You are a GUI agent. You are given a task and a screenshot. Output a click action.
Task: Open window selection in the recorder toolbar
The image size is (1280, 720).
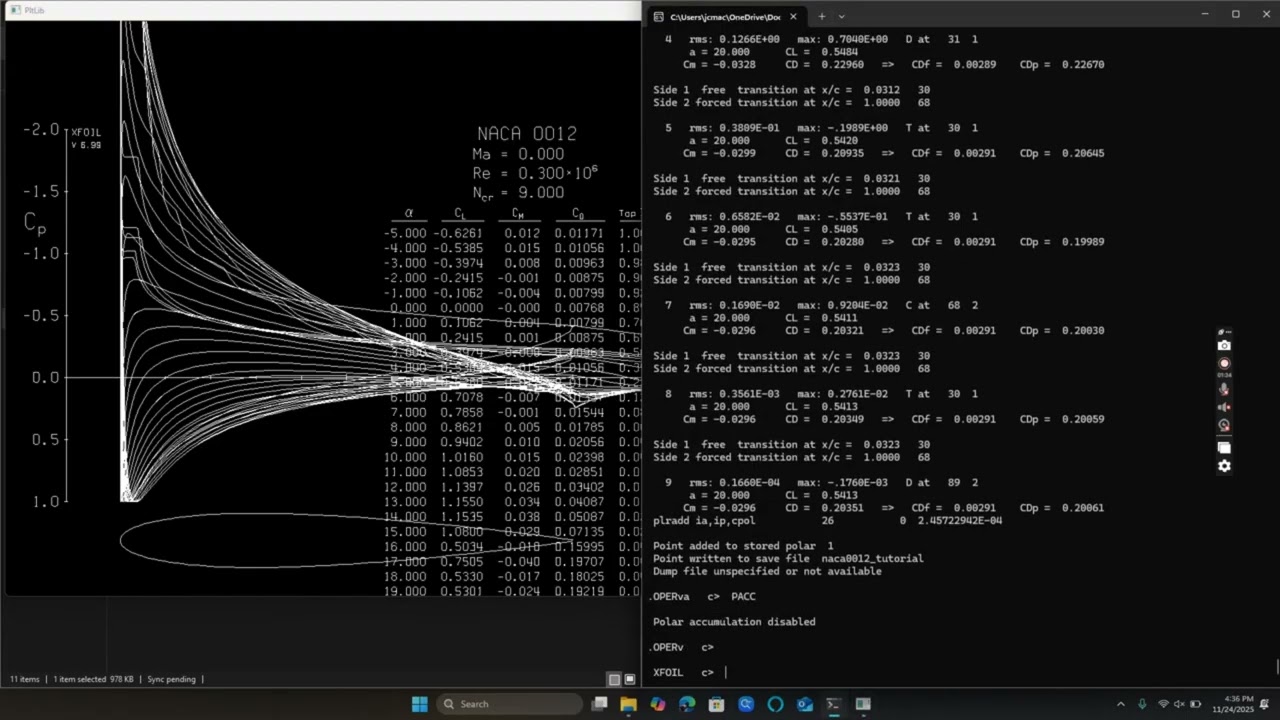tap(1224, 448)
